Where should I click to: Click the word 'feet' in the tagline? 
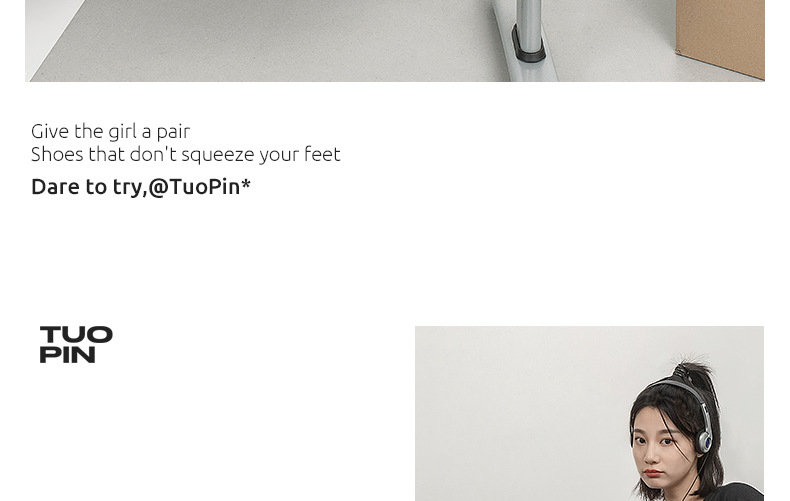(x=322, y=154)
